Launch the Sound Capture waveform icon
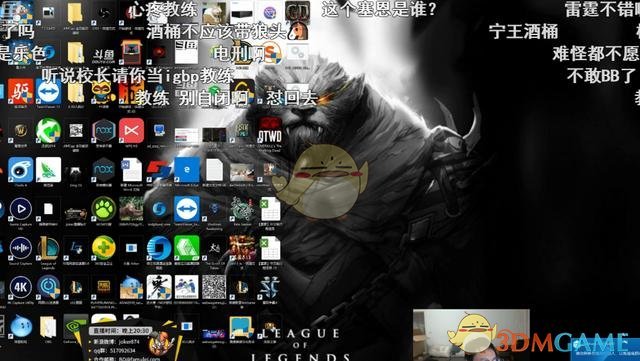This screenshot has width=640, height=361. (20, 248)
